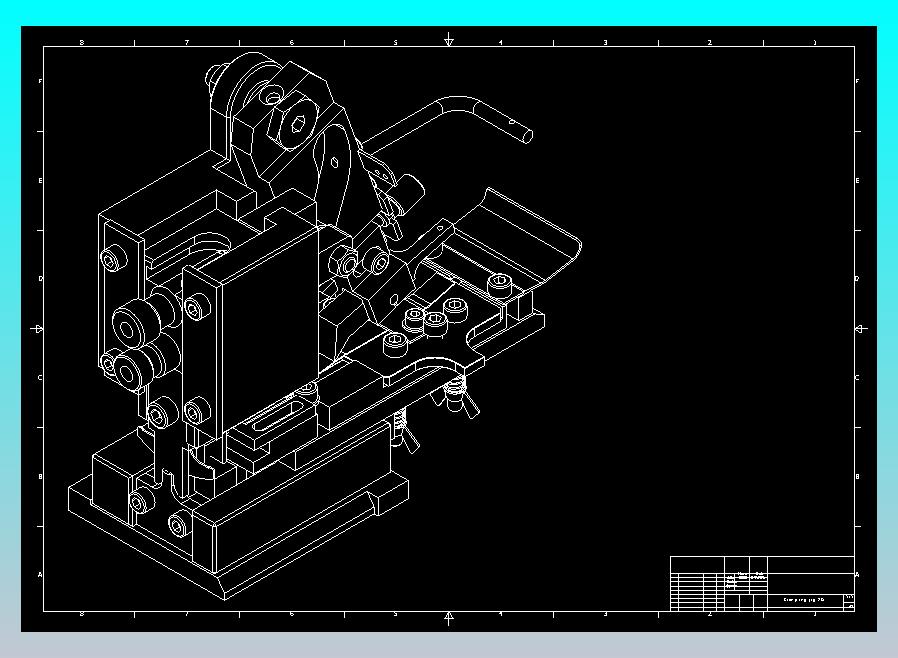Image resolution: width=898 pixels, height=658 pixels.
Task: Pick zone letter "B" on the right border
Action: (857, 476)
